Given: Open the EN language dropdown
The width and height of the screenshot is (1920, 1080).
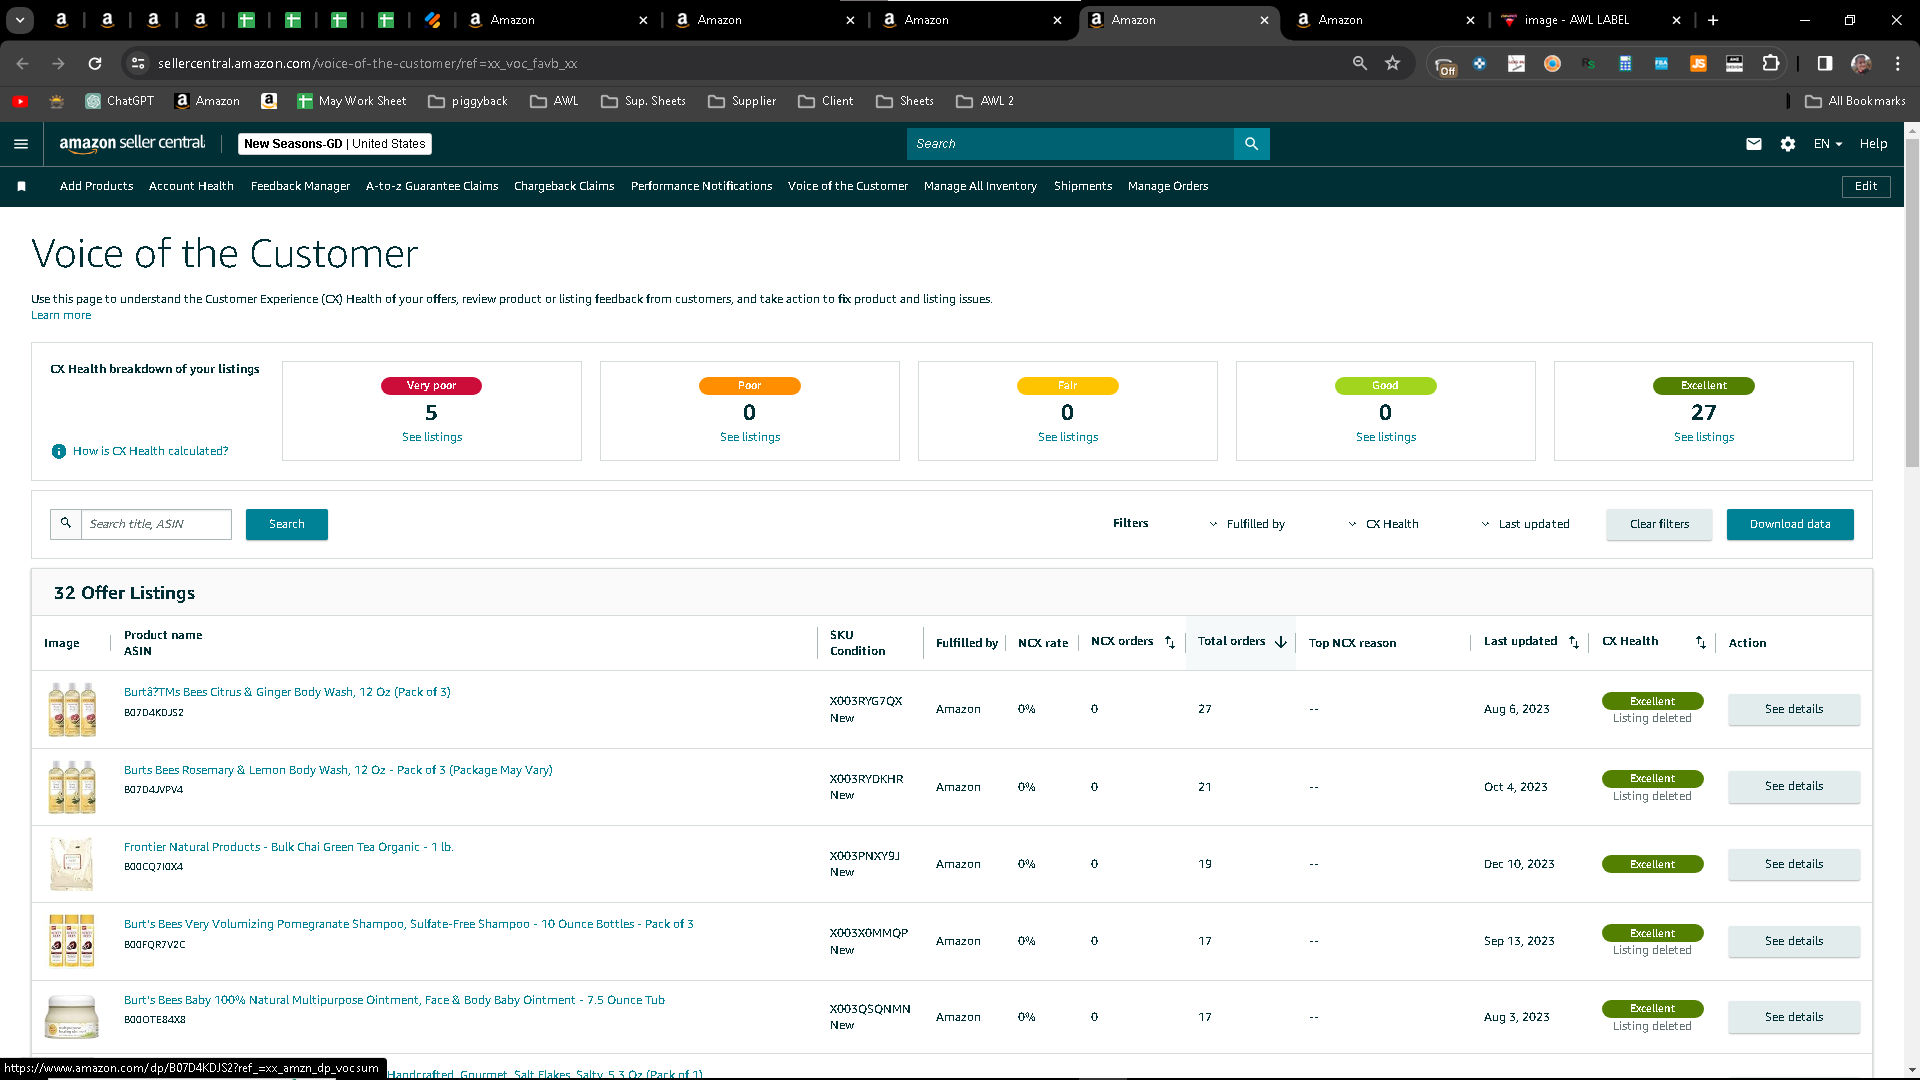Looking at the screenshot, I should [1828, 144].
